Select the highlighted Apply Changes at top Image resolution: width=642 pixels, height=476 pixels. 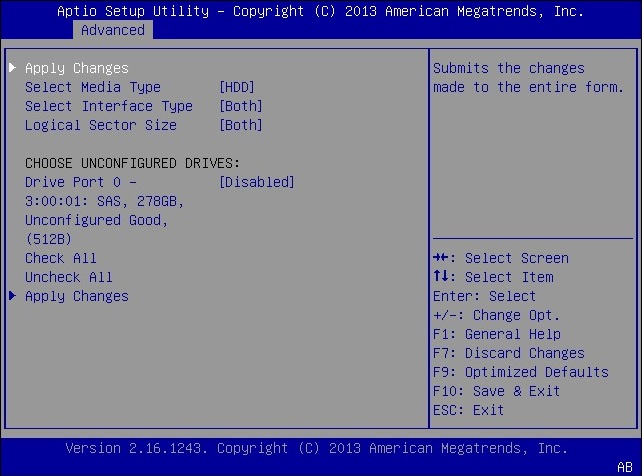pos(77,68)
